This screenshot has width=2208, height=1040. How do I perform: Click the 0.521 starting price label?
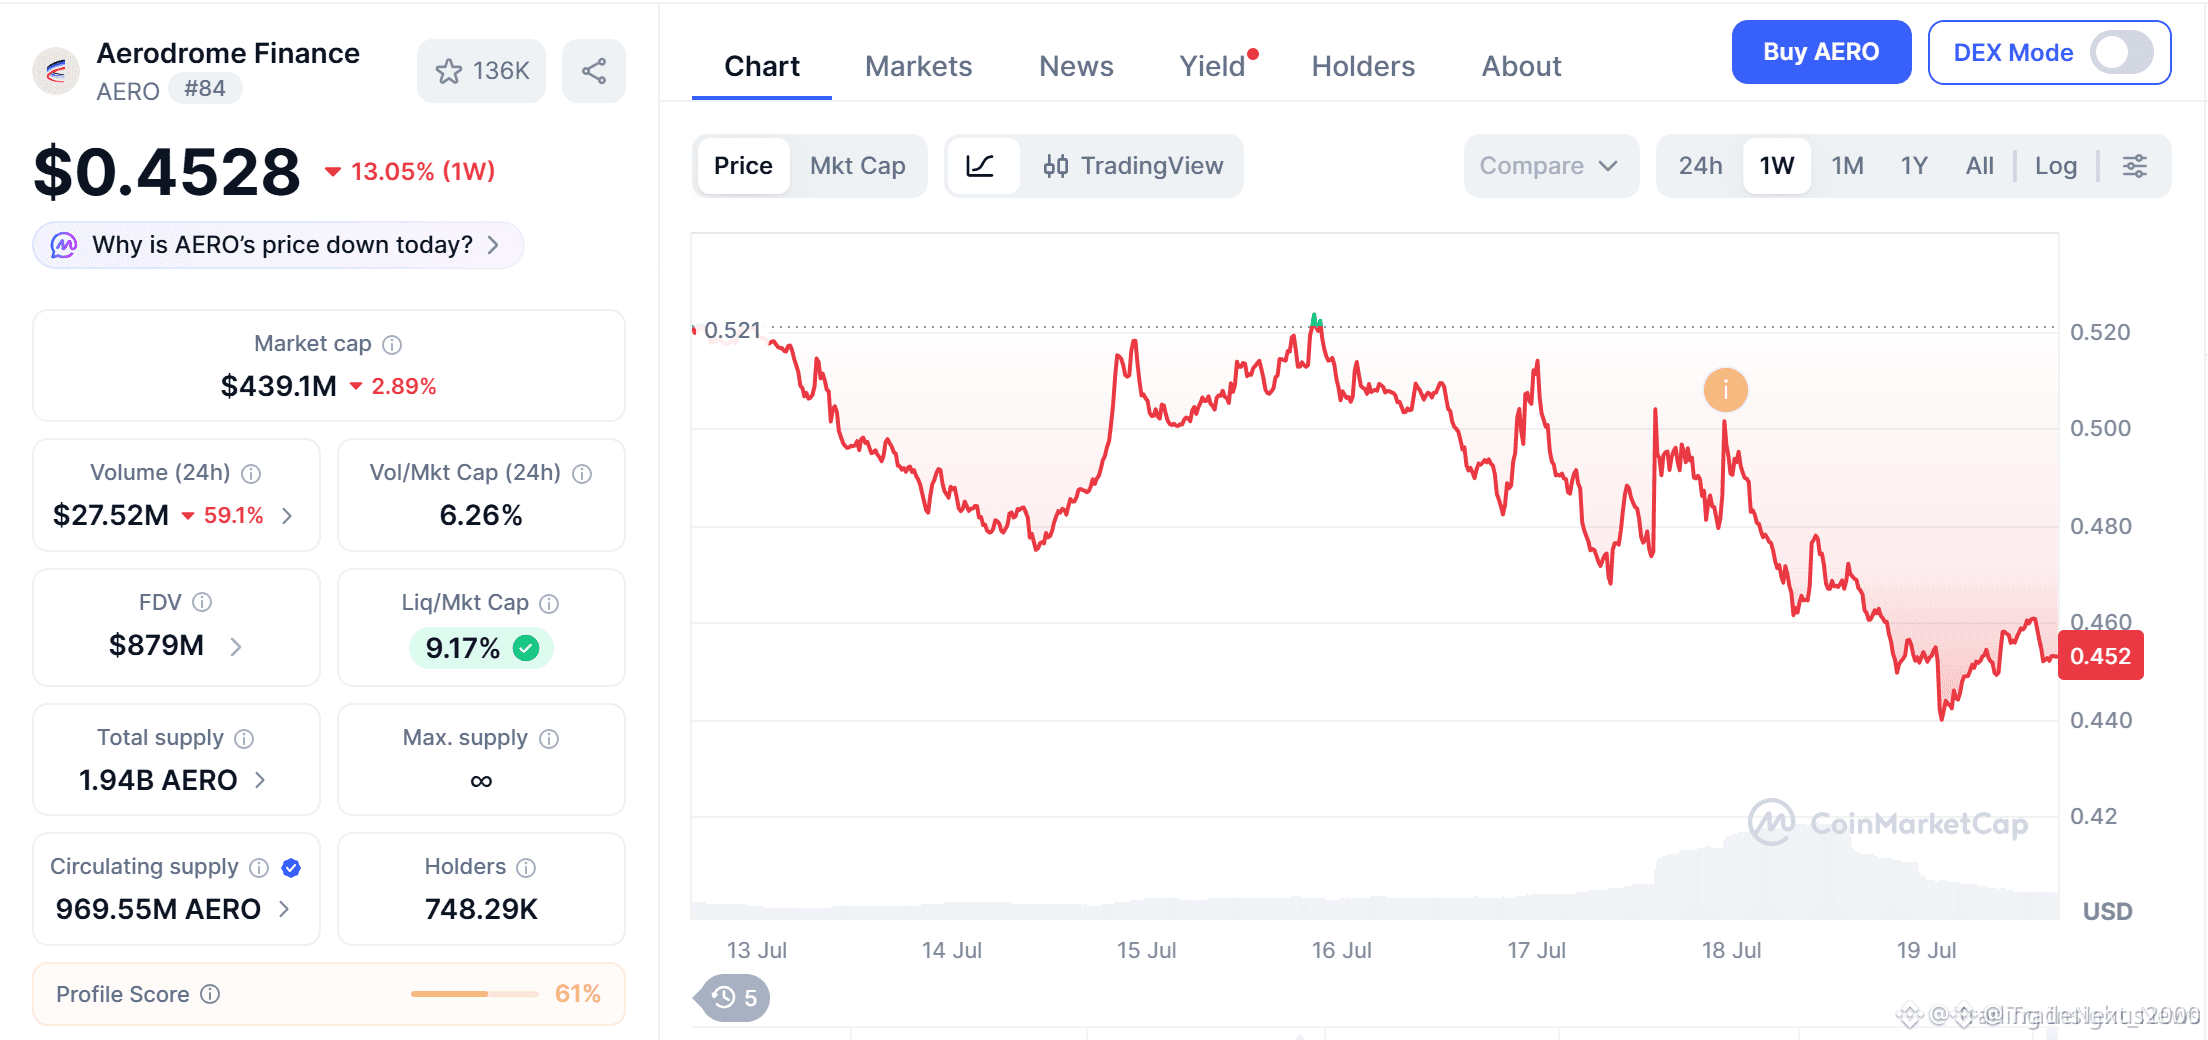pos(733,330)
